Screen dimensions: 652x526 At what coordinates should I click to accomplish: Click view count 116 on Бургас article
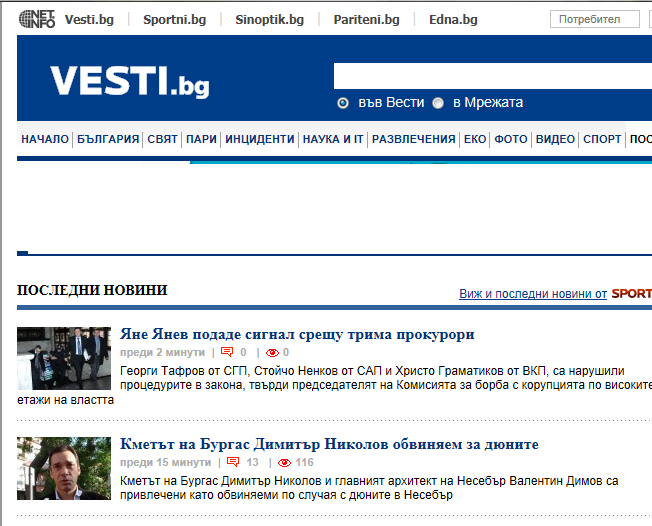[304, 462]
